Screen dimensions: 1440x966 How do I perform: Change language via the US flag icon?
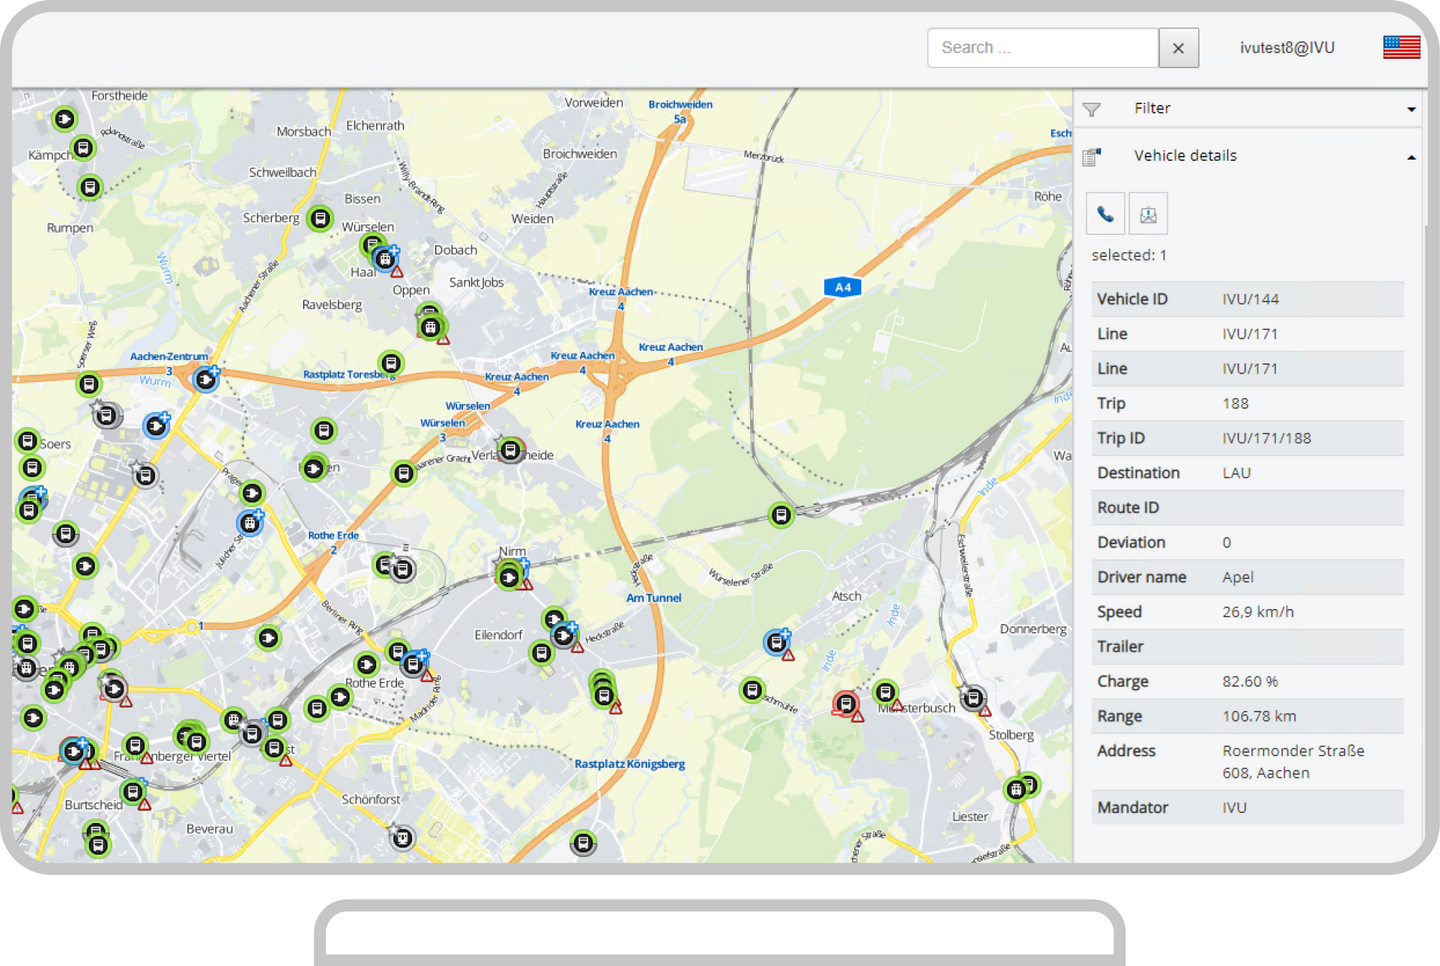(1401, 47)
